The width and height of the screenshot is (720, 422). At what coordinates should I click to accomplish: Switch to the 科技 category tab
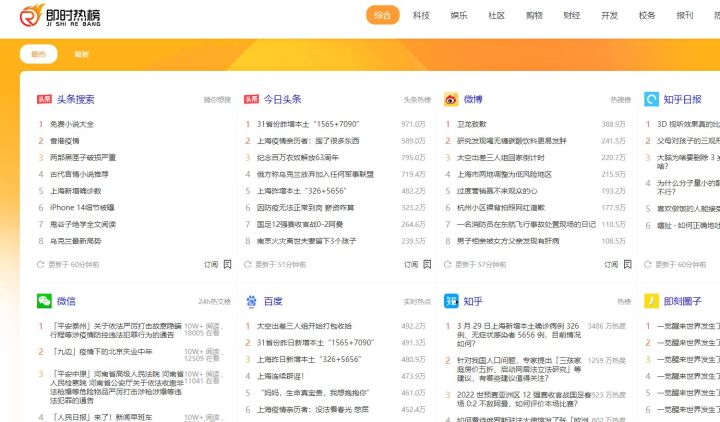(421, 15)
